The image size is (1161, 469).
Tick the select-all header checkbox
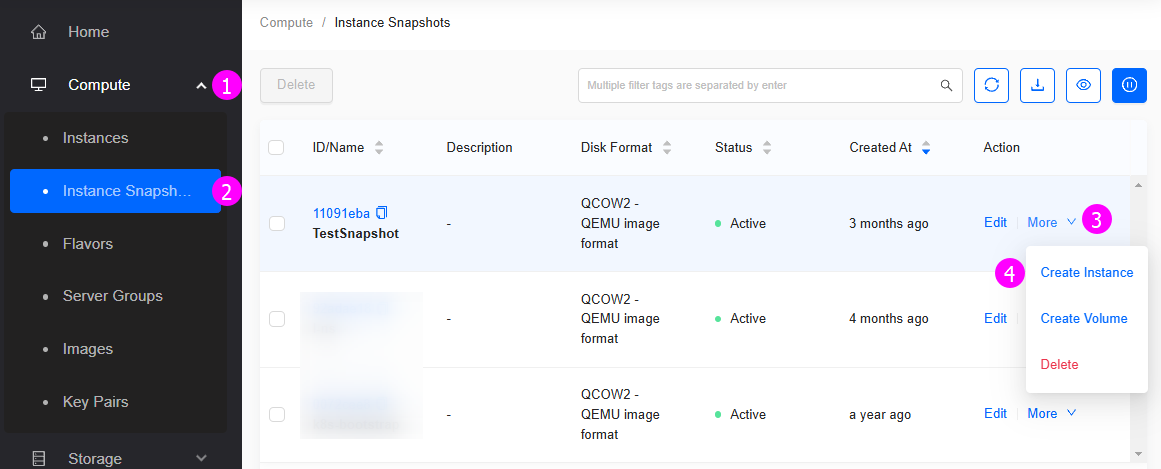pos(276,147)
